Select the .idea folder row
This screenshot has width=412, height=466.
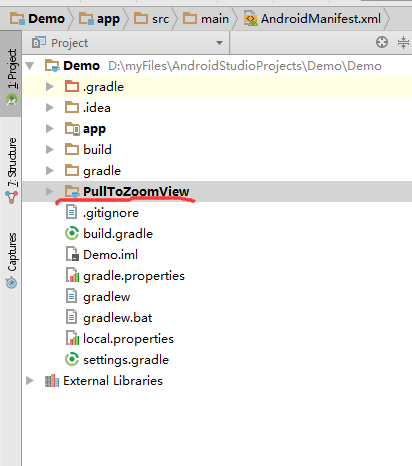click(x=217, y=108)
